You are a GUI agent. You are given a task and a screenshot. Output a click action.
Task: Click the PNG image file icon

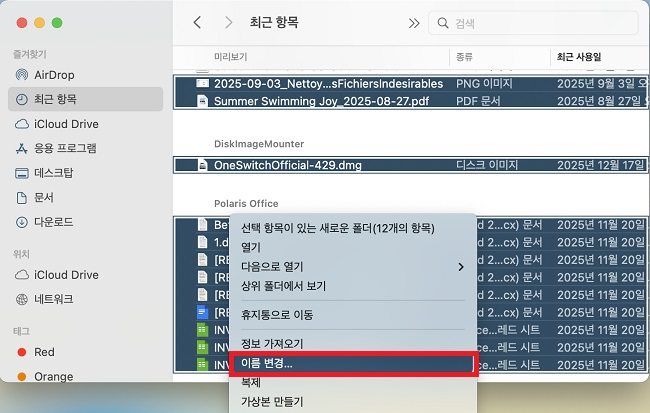(202, 83)
